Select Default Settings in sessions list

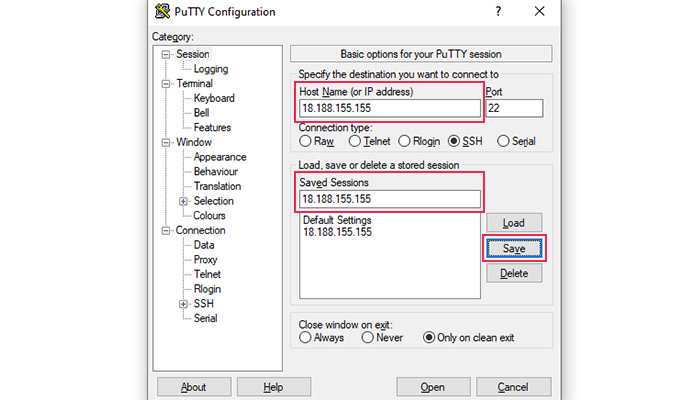tap(337, 220)
